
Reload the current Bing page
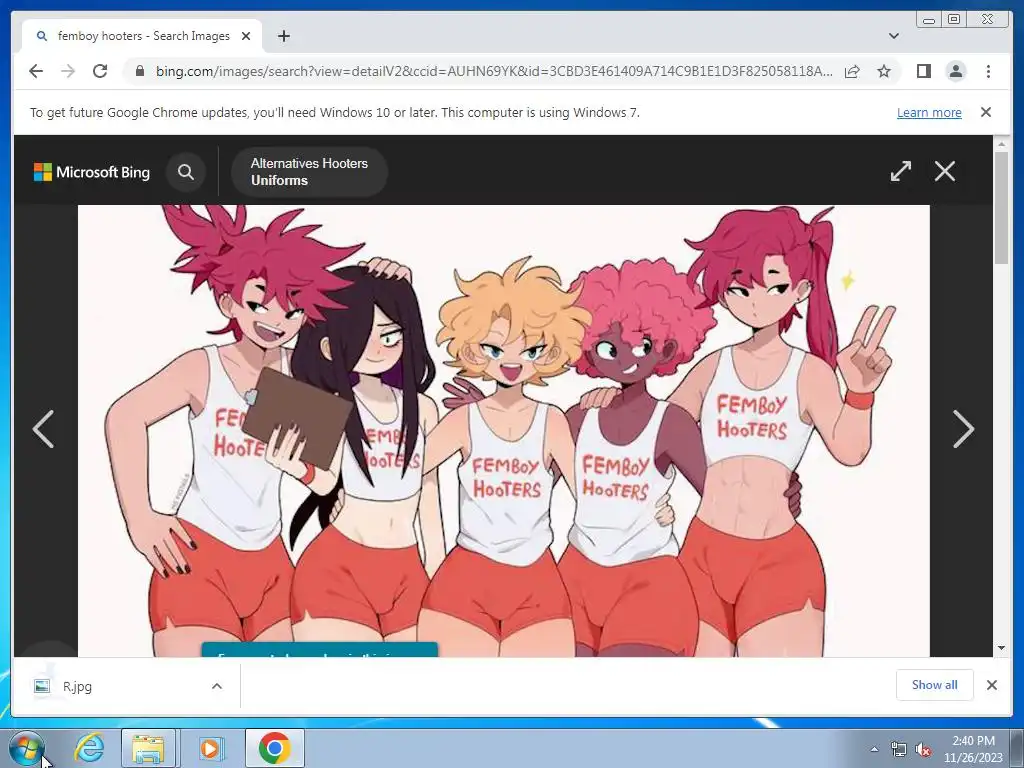(x=100, y=71)
